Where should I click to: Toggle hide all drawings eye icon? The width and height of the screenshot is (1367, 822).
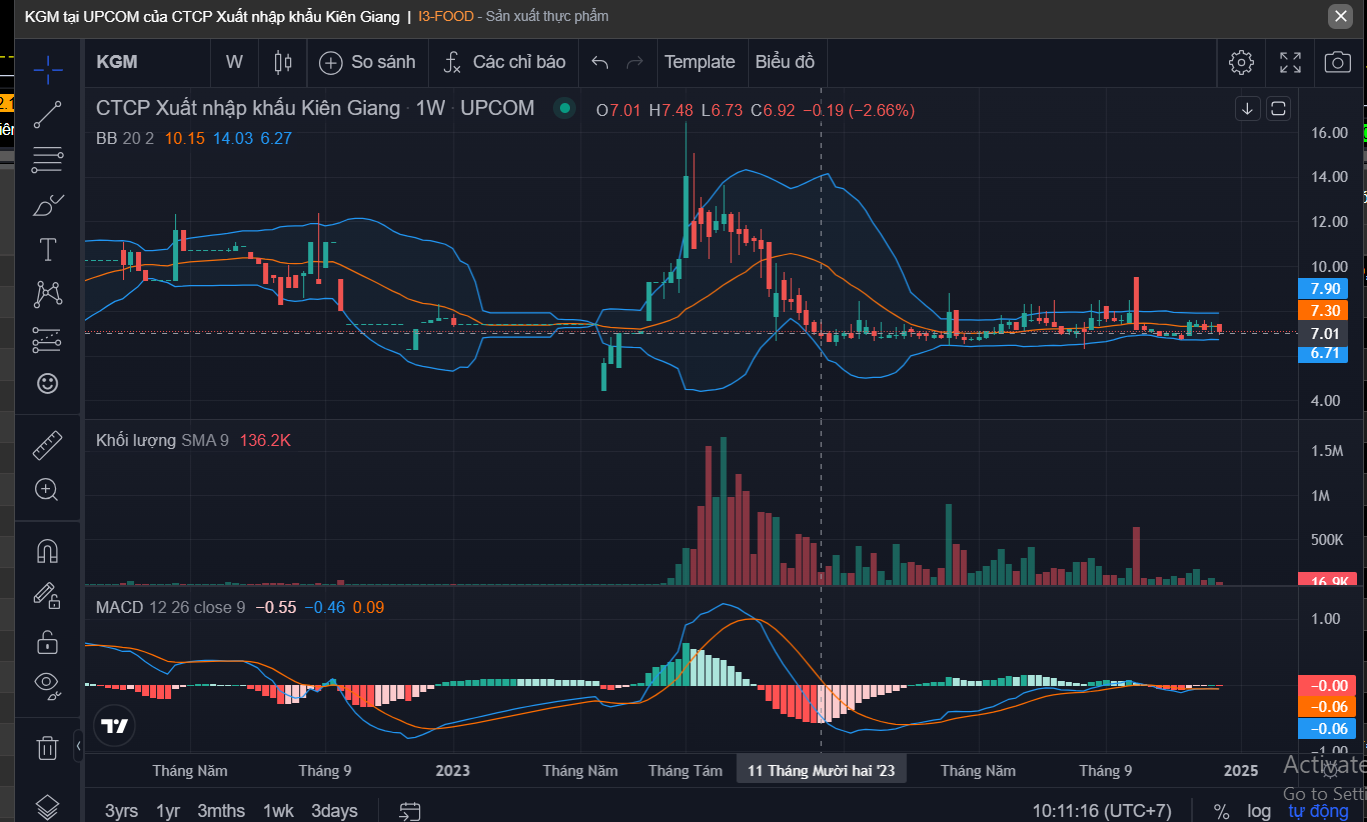click(48, 684)
